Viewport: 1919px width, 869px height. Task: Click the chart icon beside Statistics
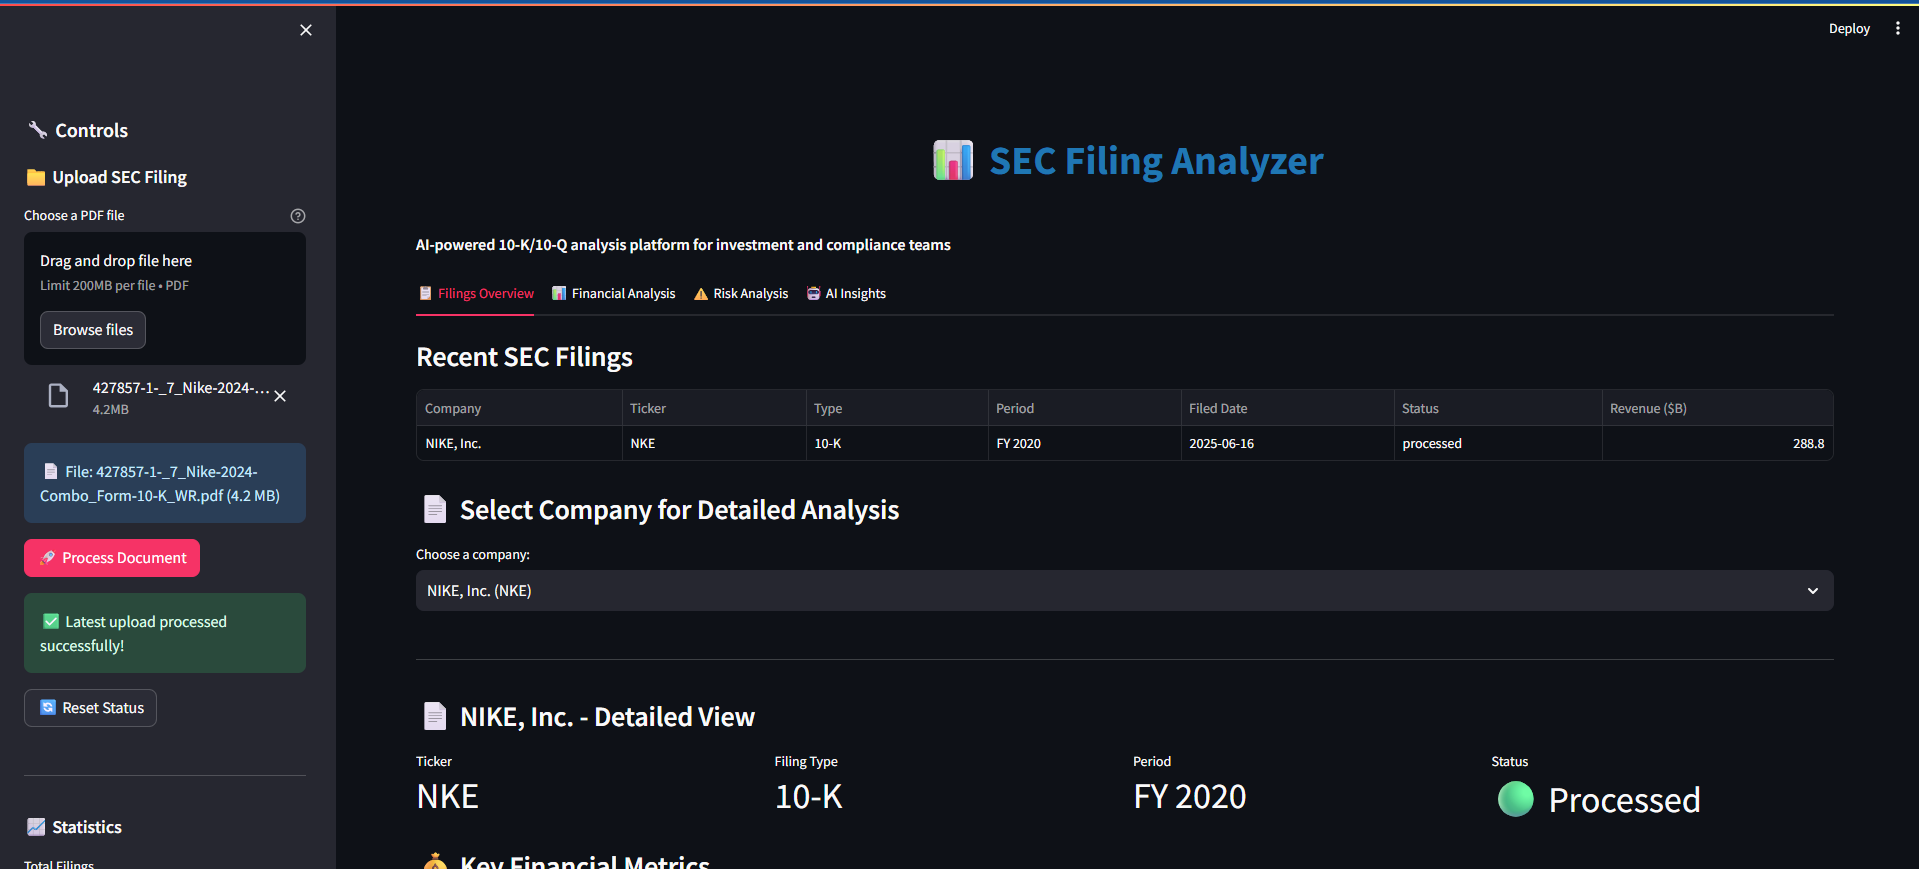pyautogui.click(x=36, y=827)
